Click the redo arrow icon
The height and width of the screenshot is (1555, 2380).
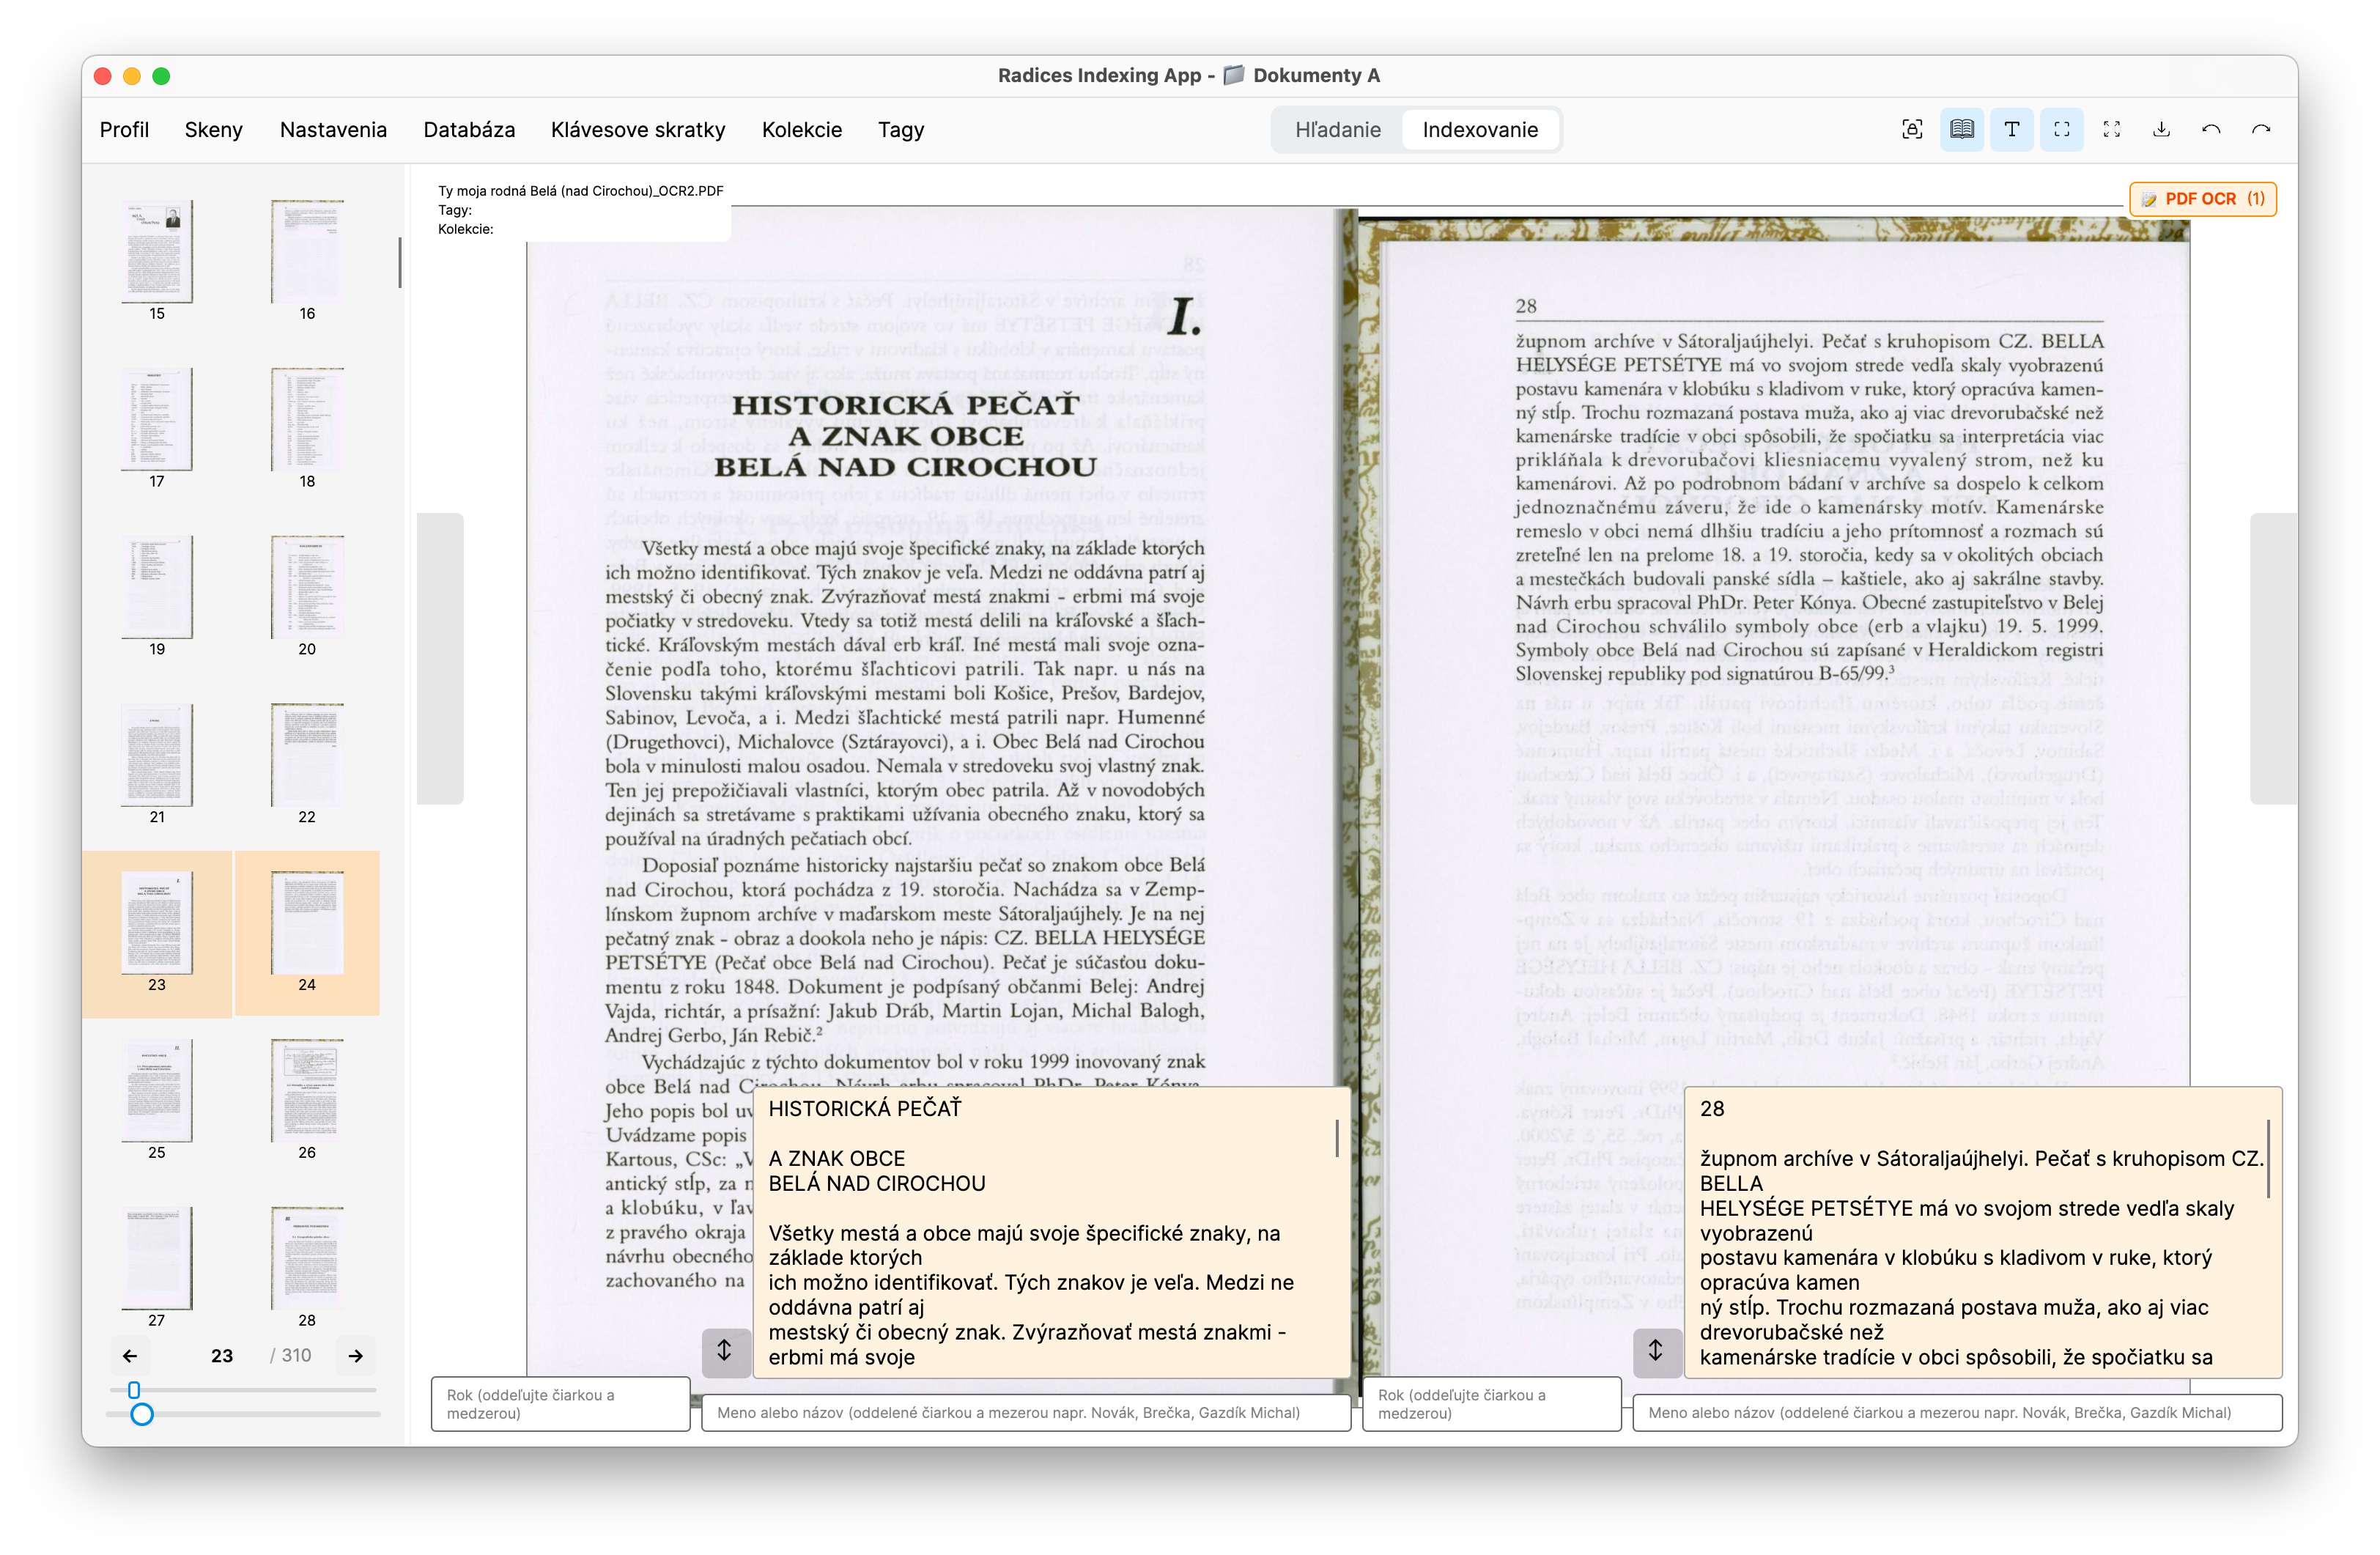click(2261, 130)
